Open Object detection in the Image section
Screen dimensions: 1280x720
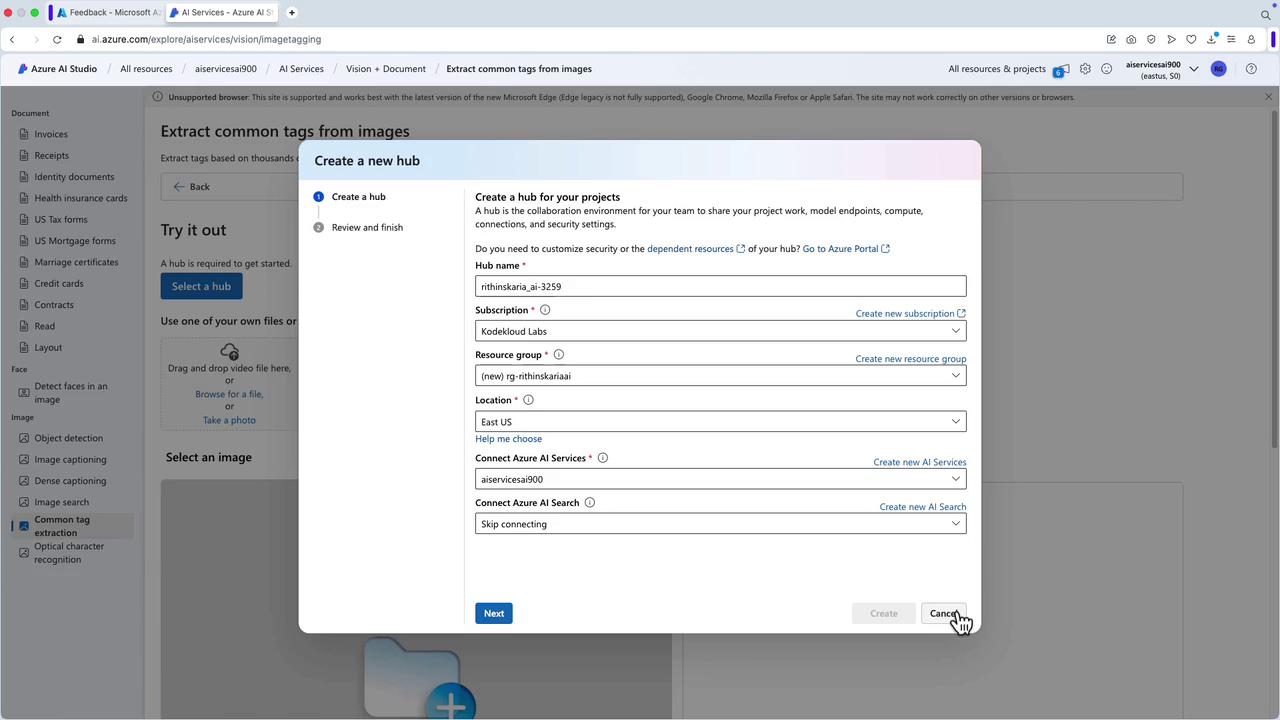coord(68,438)
